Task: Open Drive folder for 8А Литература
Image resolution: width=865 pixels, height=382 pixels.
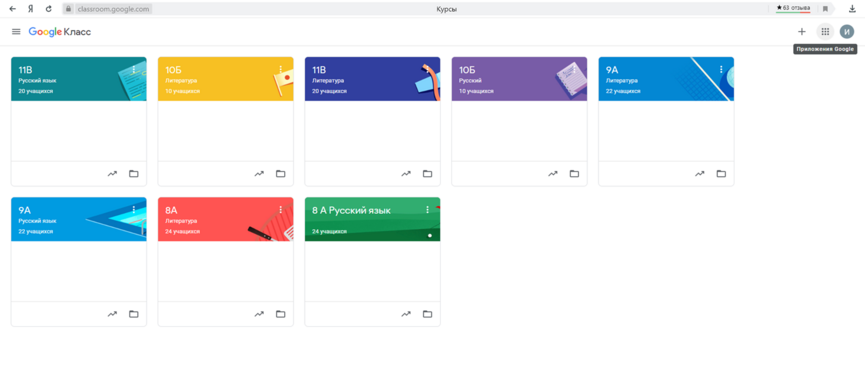Action: (280, 314)
